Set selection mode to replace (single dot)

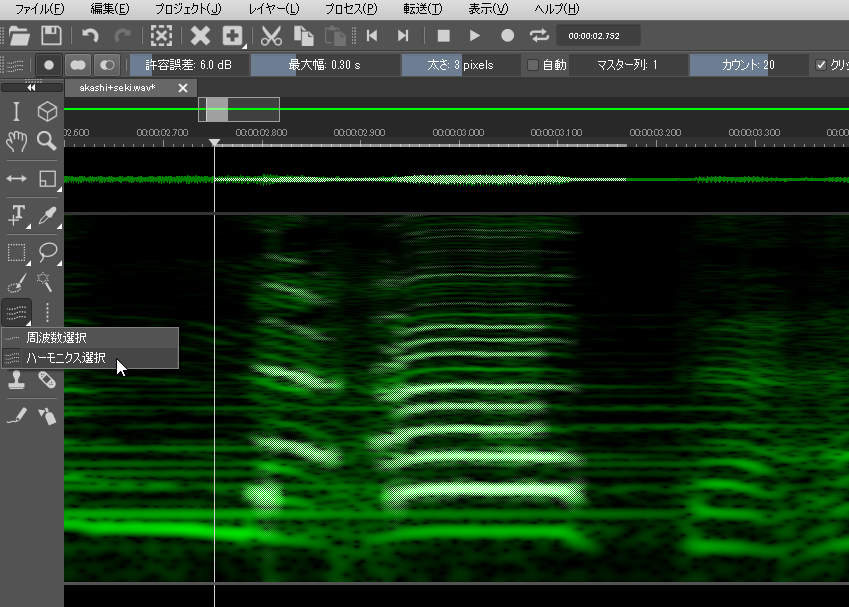pos(49,65)
